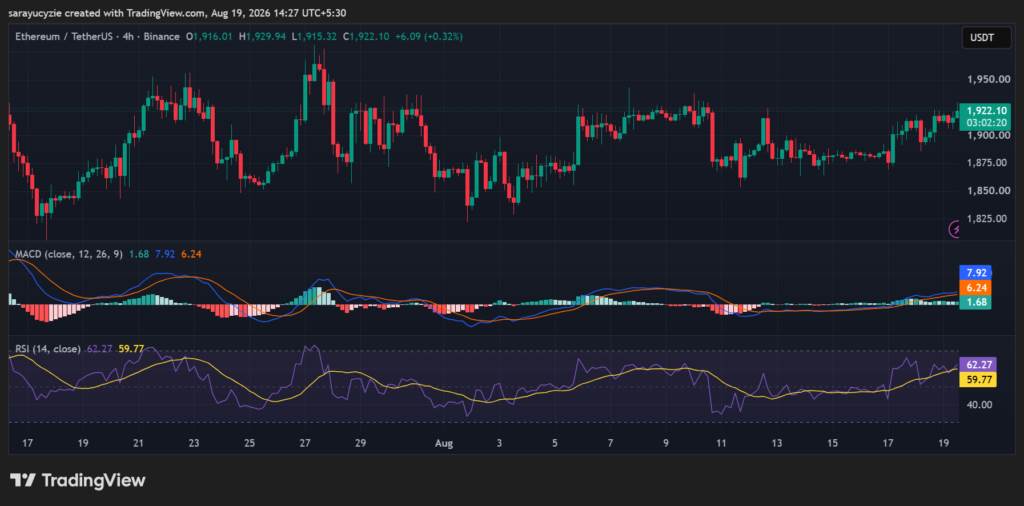This screenshot has width=1024, height=506.
Task: Click the 17 date label at far left
Action: coord(27,443)
